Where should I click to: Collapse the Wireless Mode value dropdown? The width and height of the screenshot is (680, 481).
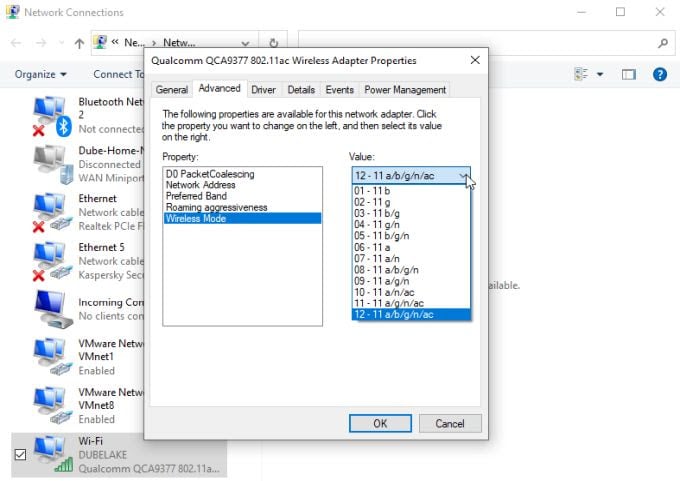[464, 176]
